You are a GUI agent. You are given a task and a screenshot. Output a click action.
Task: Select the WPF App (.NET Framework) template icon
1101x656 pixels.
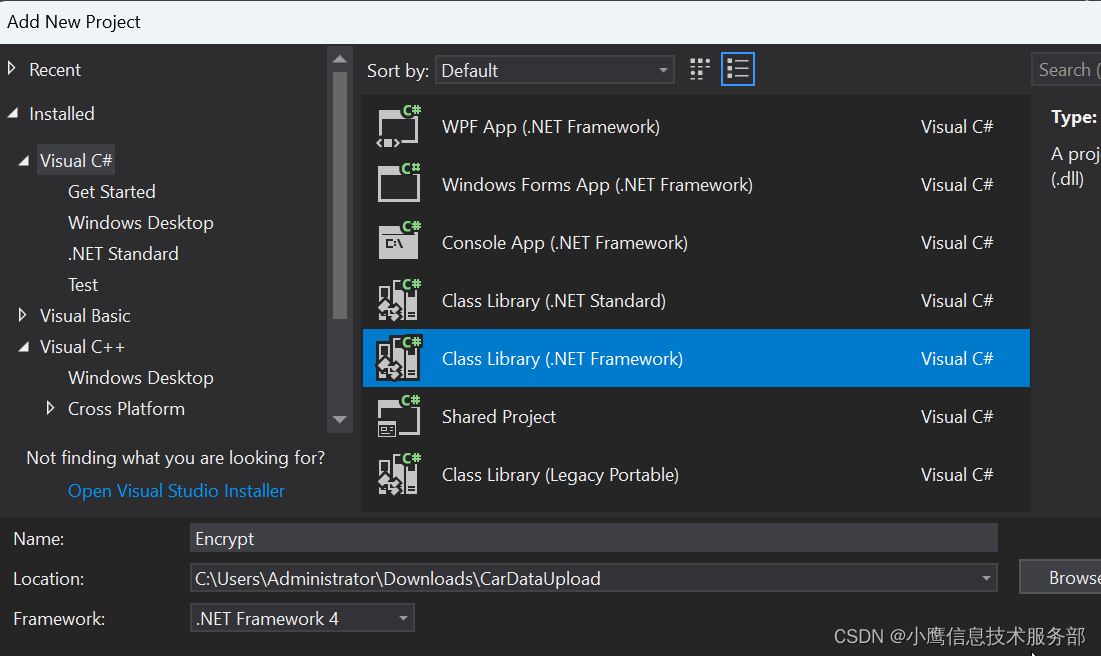399,126
